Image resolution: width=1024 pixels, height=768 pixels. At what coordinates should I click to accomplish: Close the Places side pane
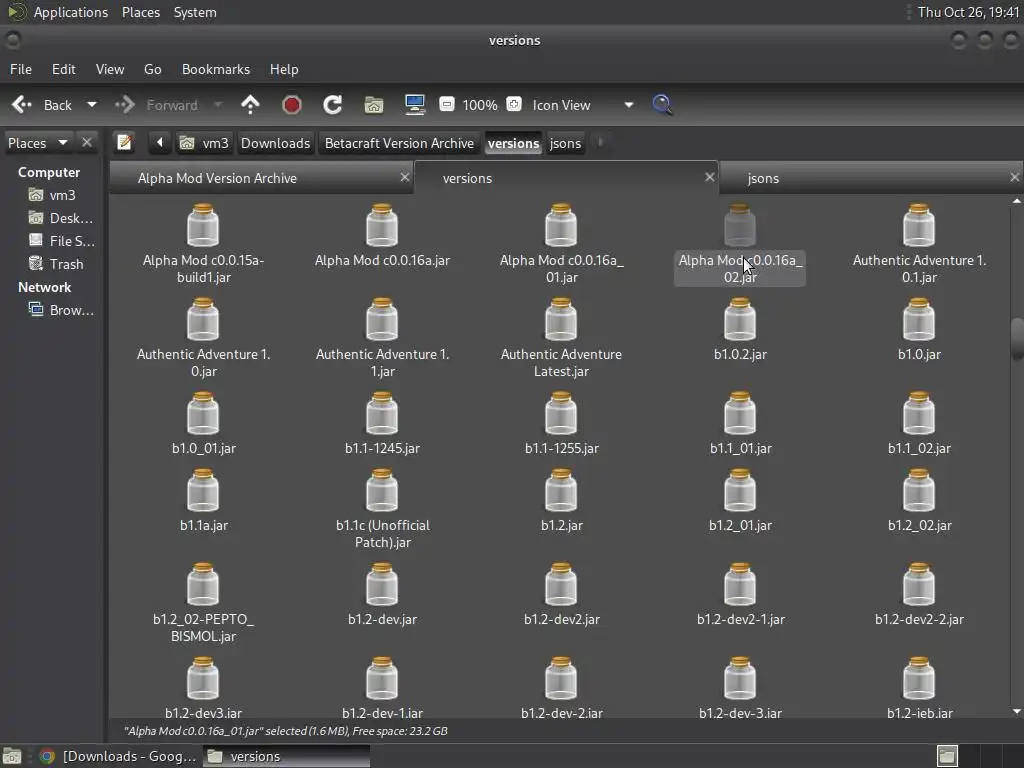[86, 142]
